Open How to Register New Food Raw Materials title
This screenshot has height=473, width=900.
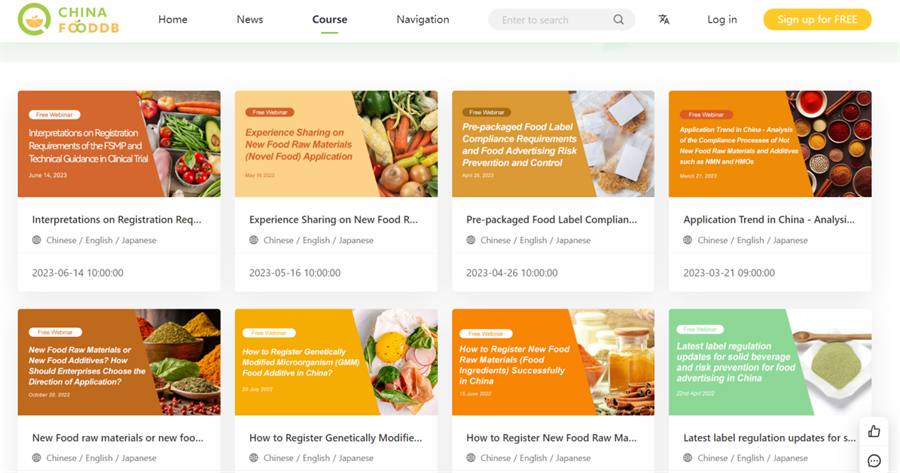[551, 437]
